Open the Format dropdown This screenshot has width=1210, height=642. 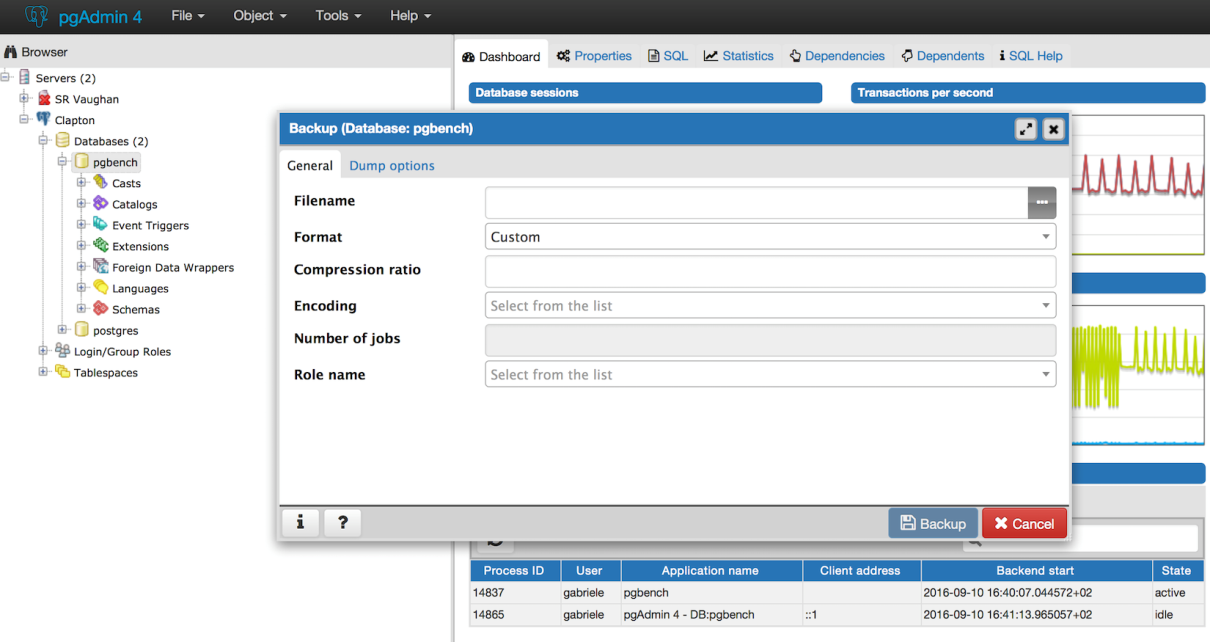click(x=770, y=237)
